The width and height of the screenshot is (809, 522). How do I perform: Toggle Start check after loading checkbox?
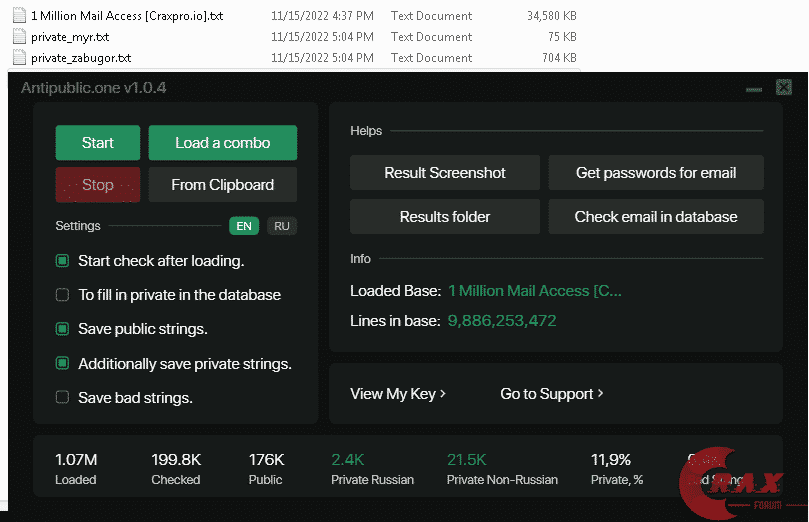pos(62,261)
